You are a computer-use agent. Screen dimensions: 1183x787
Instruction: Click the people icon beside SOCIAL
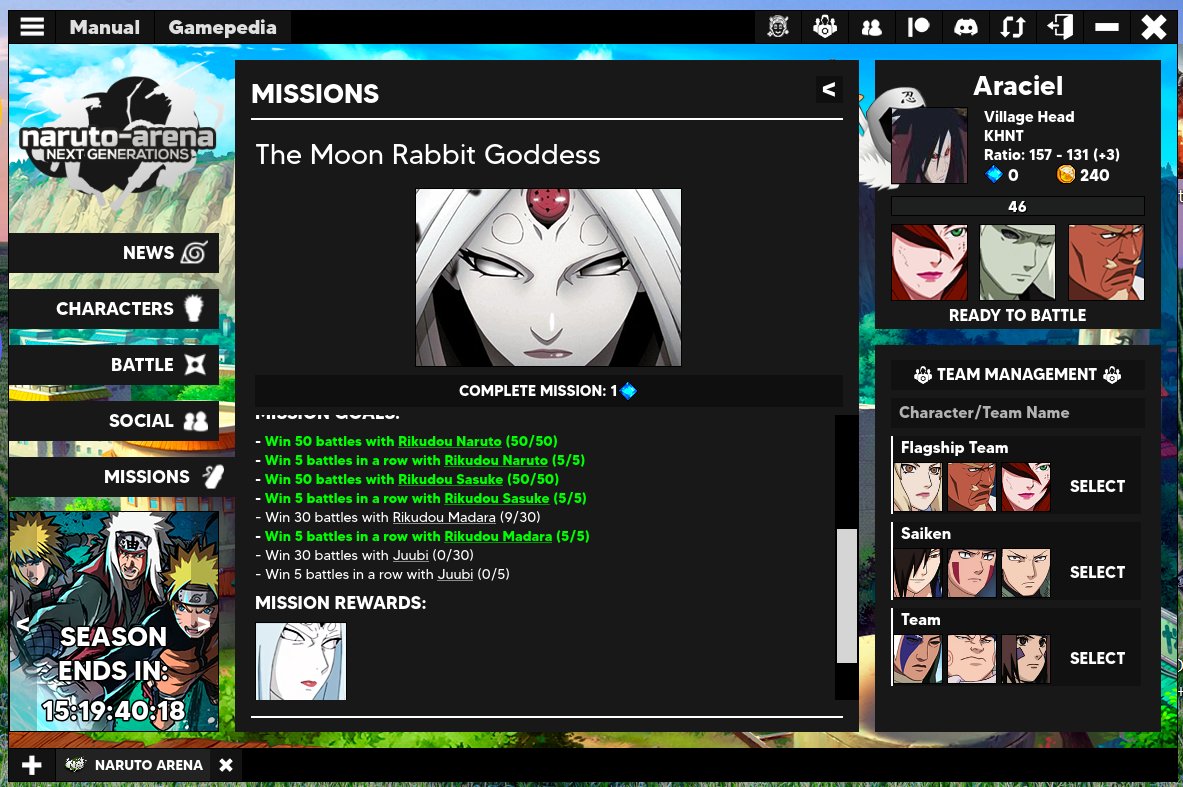pyautogui.click(x=195, y=421)
